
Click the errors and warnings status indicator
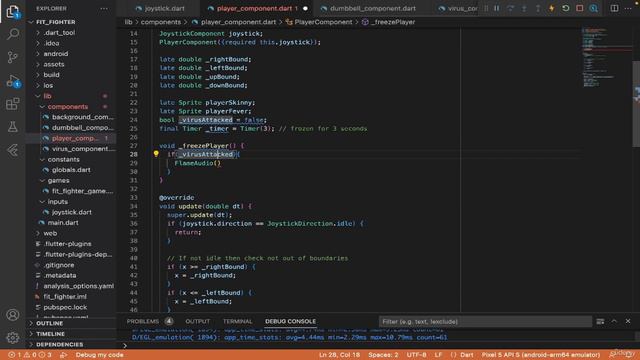tap(30, 355)
